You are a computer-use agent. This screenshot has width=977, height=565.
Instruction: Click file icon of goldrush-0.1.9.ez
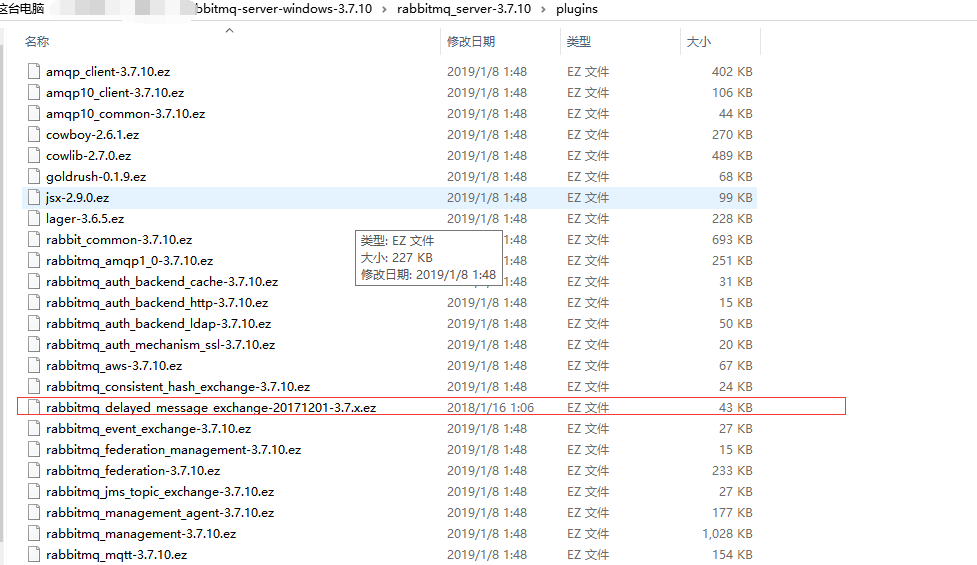point(34,176)
